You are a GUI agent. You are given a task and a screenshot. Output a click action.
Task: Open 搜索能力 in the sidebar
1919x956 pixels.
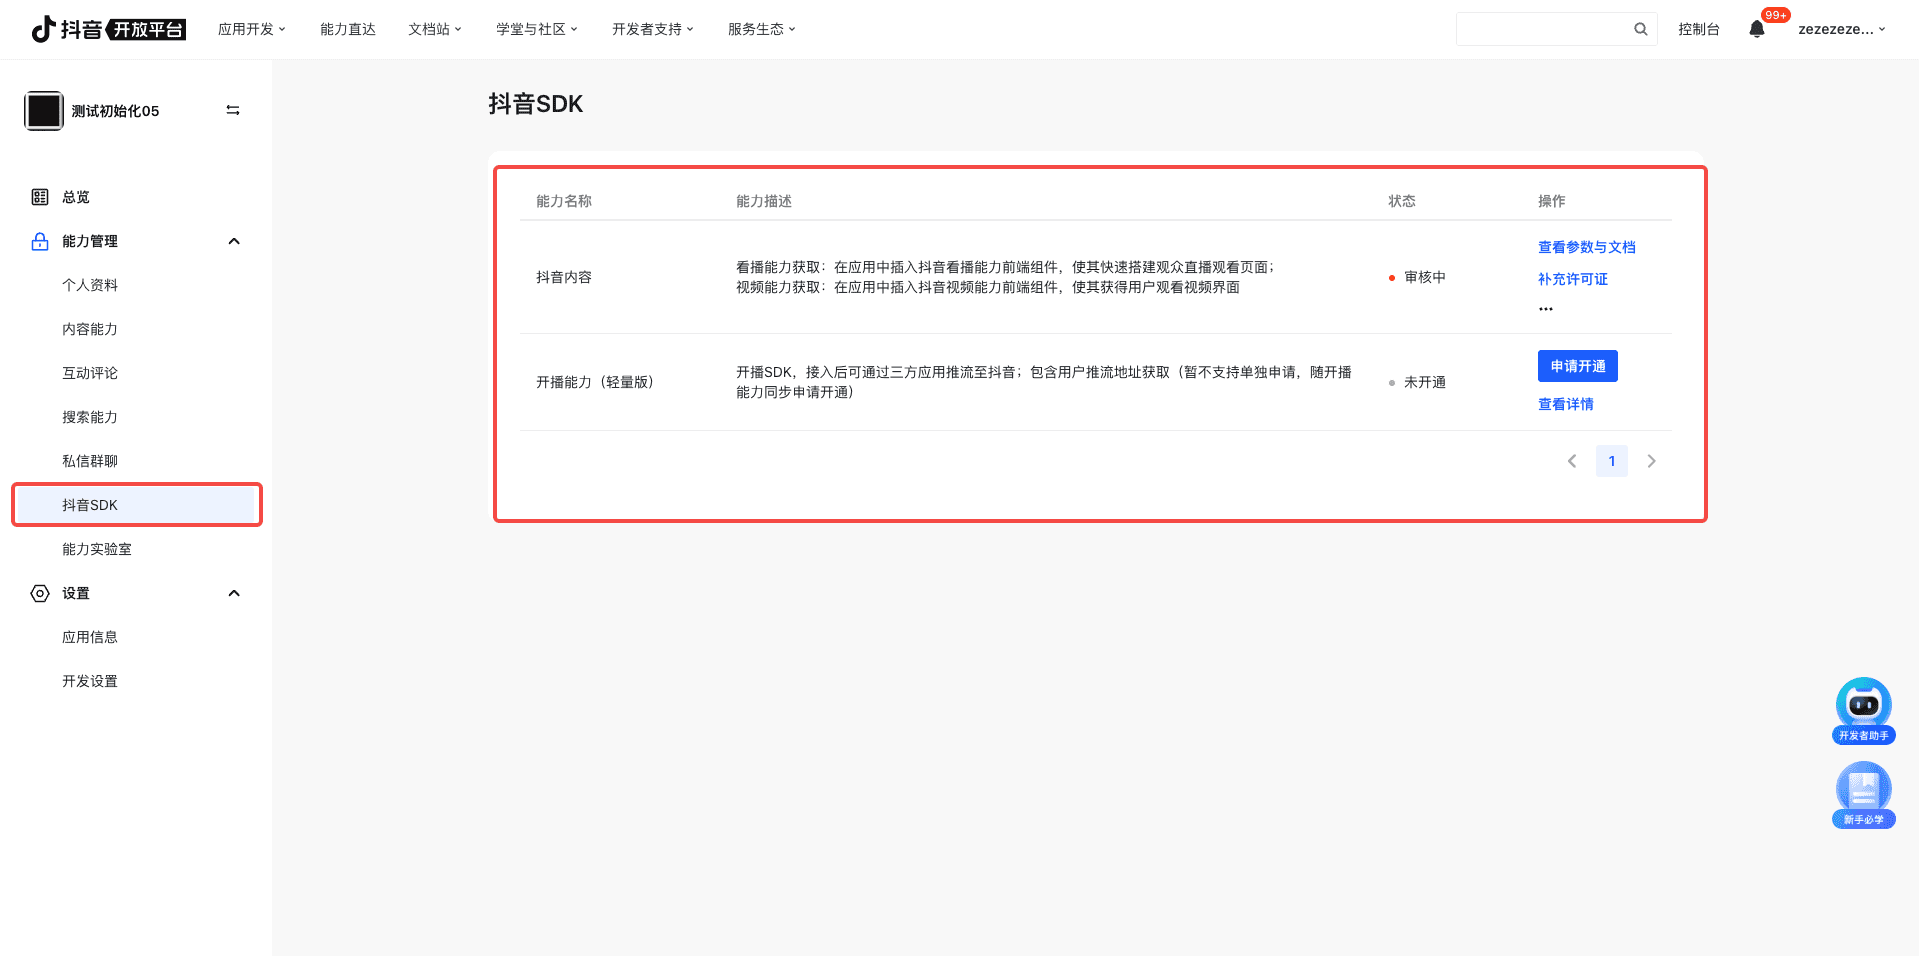tap(90, 417)
